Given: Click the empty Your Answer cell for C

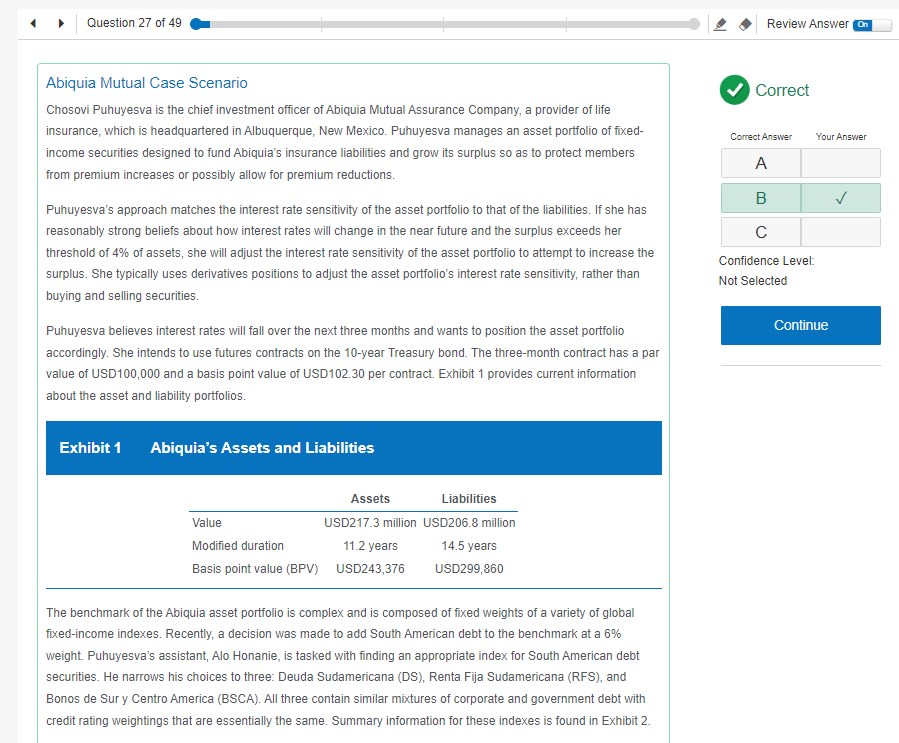Looking at the screenshot, I should (841, 232).
